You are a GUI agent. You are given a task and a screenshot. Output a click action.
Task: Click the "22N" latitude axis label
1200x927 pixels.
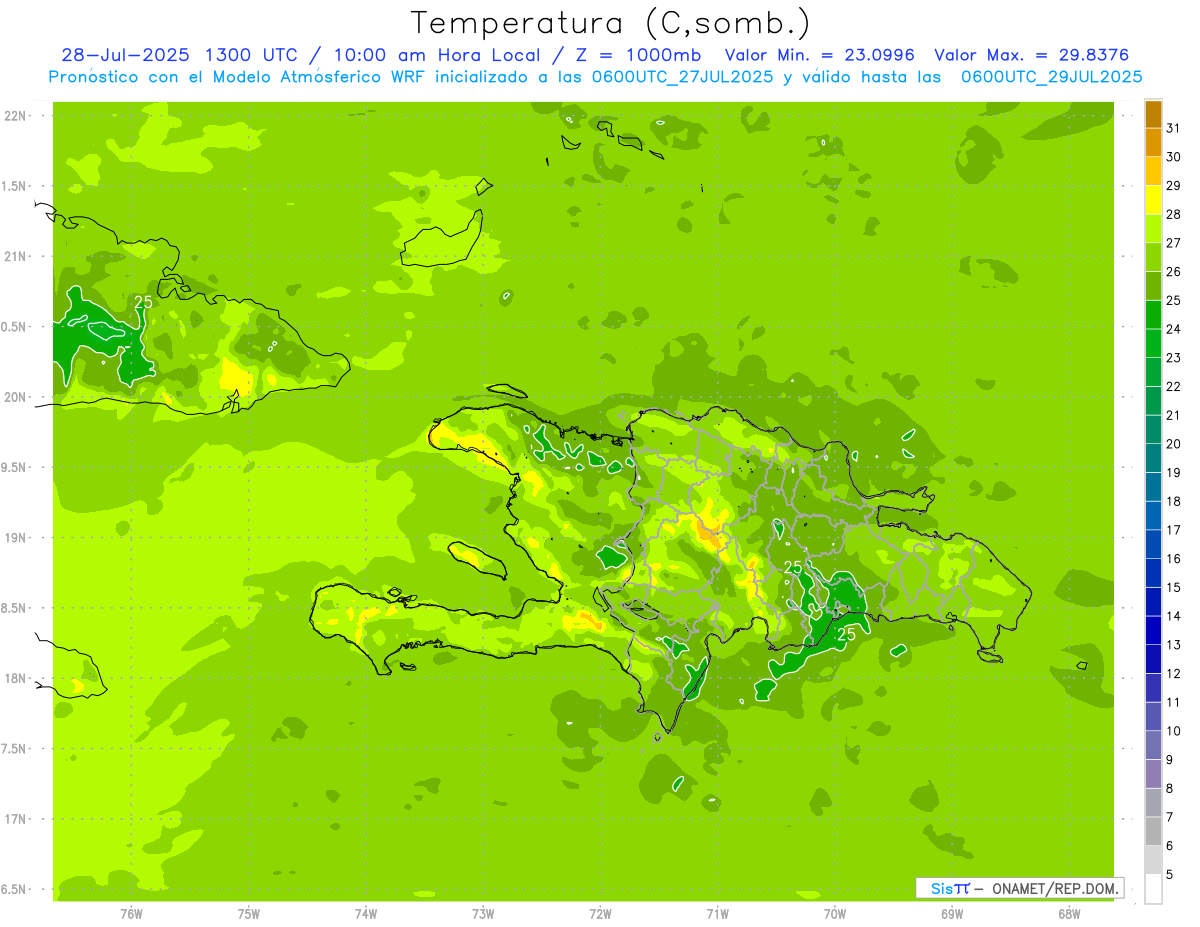[16, 116]
